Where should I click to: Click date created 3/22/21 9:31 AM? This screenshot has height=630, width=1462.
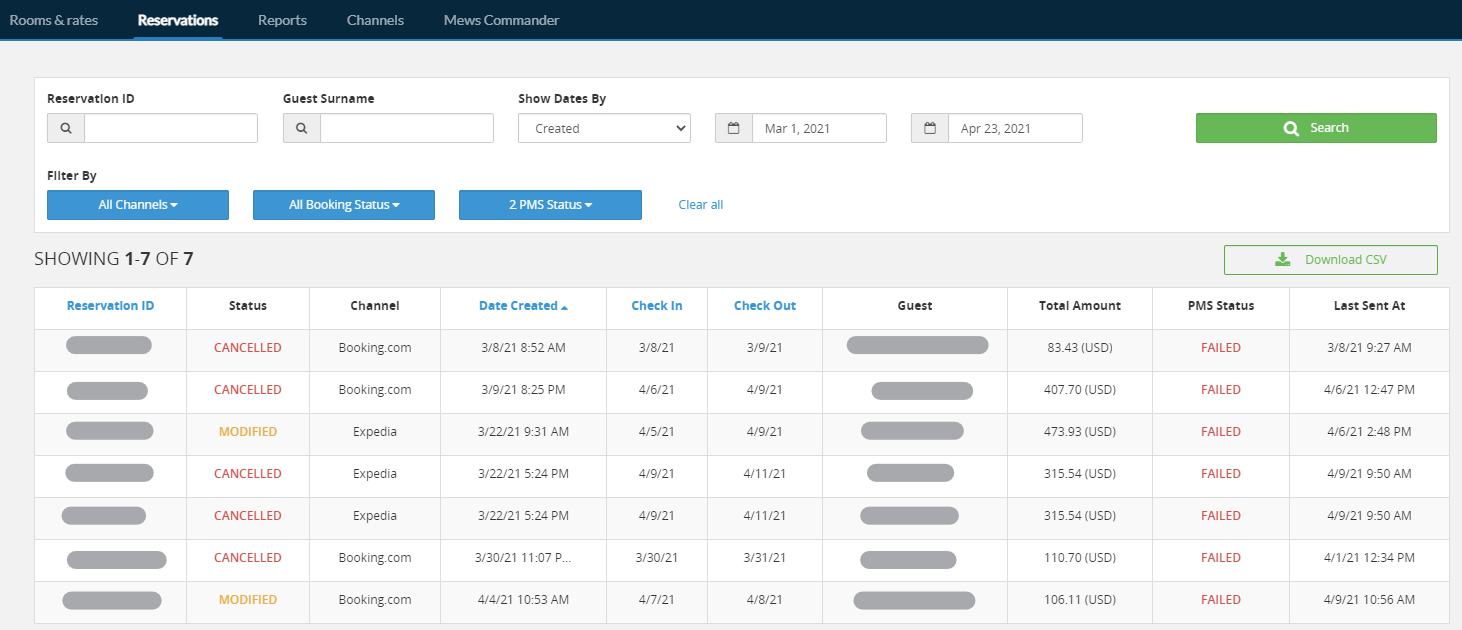(524, 432)
